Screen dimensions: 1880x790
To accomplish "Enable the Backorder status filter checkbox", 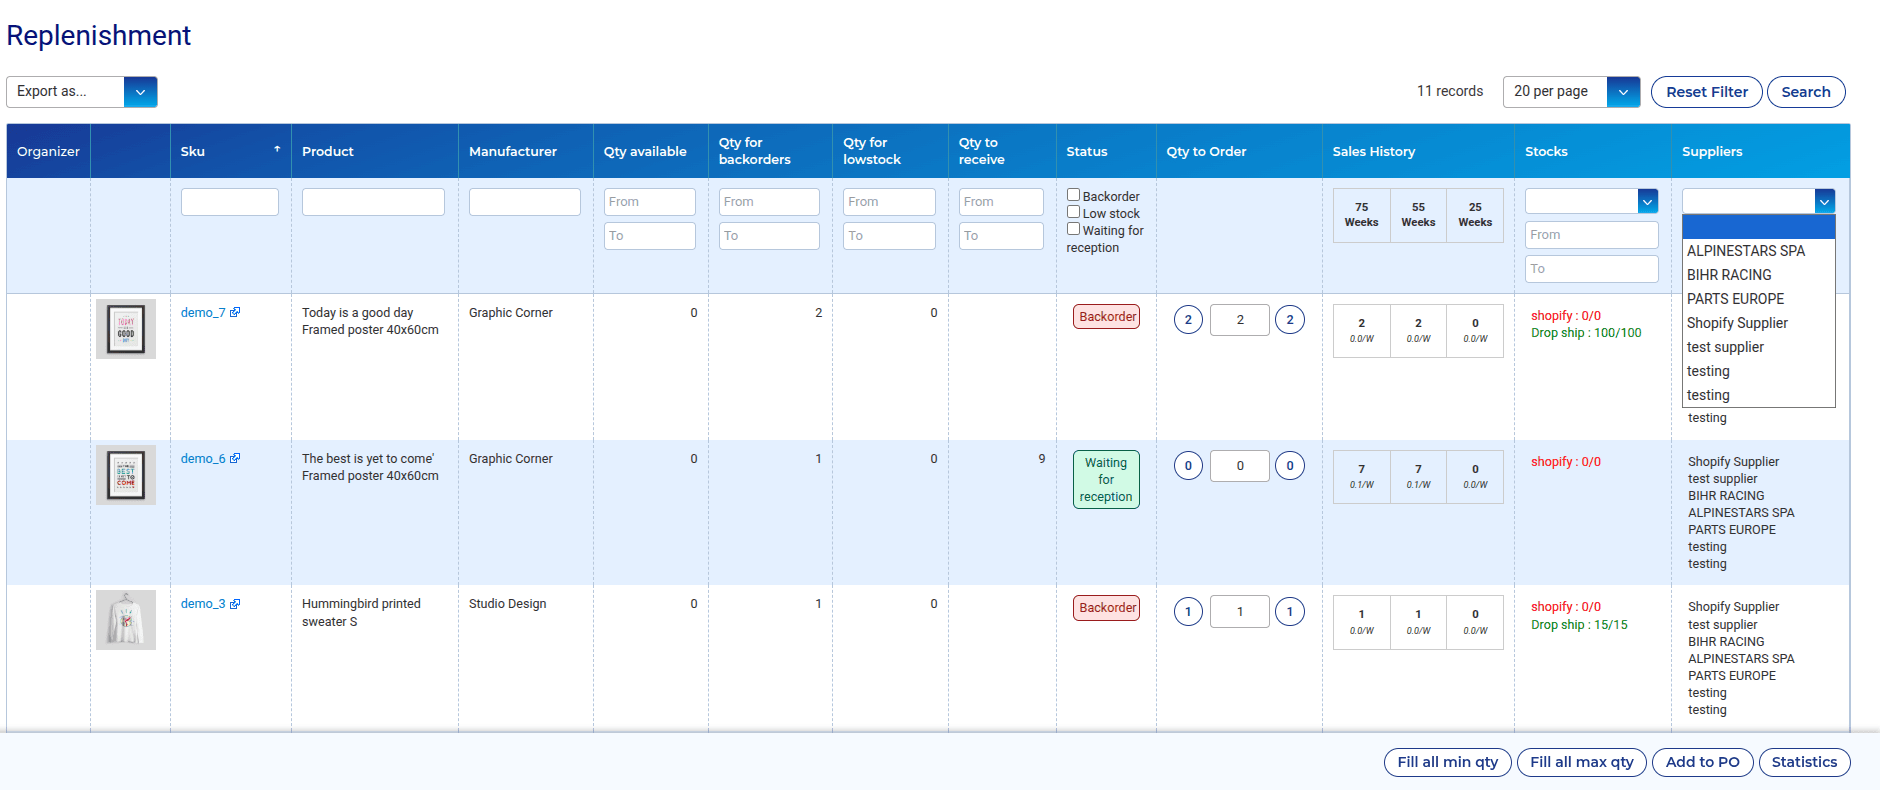I will pos(1073,196).
